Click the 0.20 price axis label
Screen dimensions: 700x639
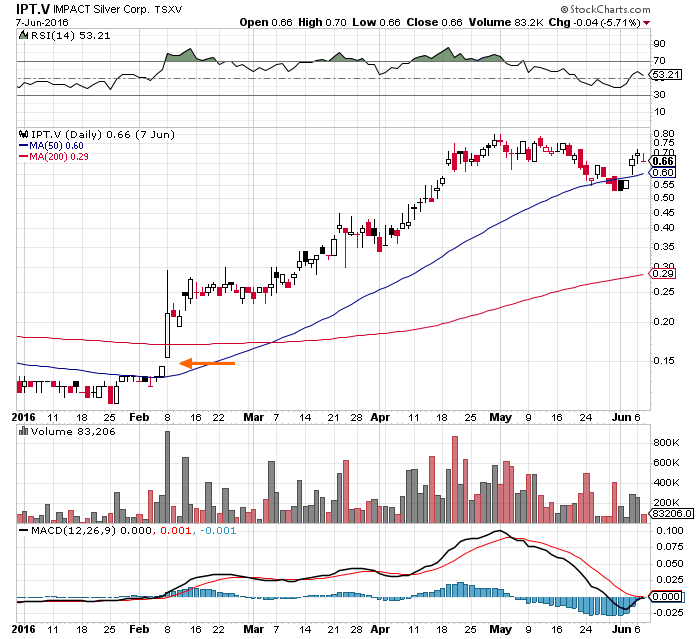pyautogui.click(x=664, y=322)
